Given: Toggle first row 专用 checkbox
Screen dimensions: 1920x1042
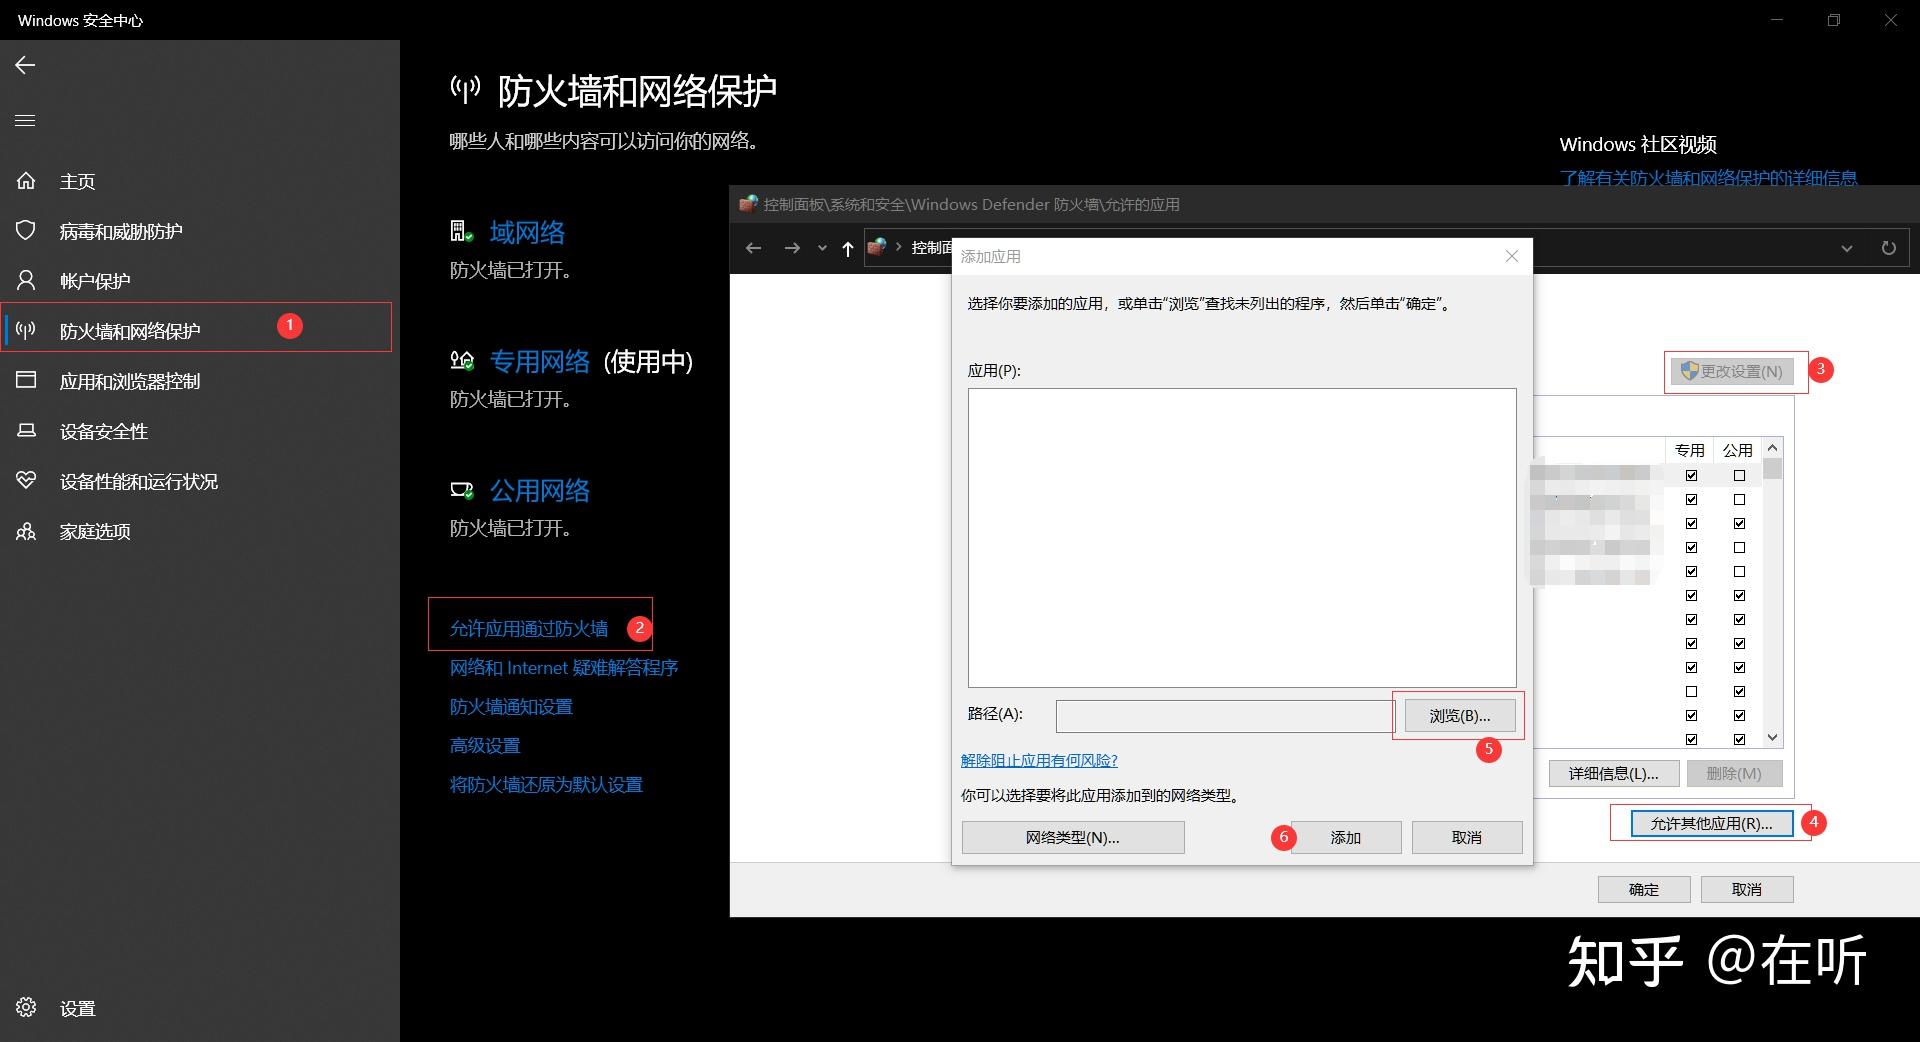Looking at the screenshot, I should tap(1691, 476).
